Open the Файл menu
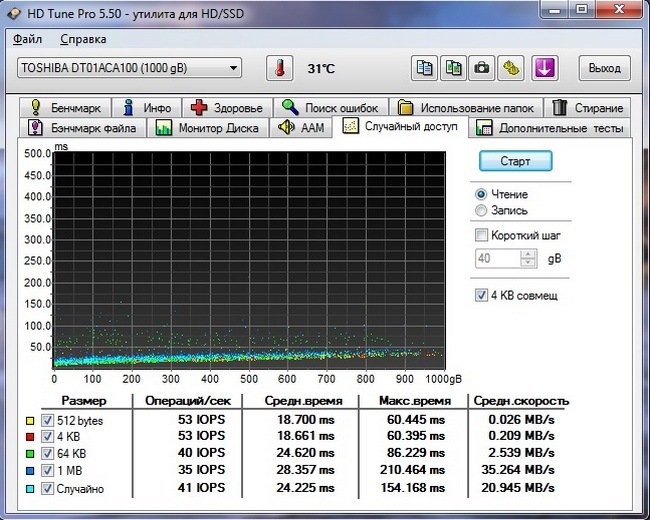This screenshot has width=650, height=520. click(x=27, y=39)
